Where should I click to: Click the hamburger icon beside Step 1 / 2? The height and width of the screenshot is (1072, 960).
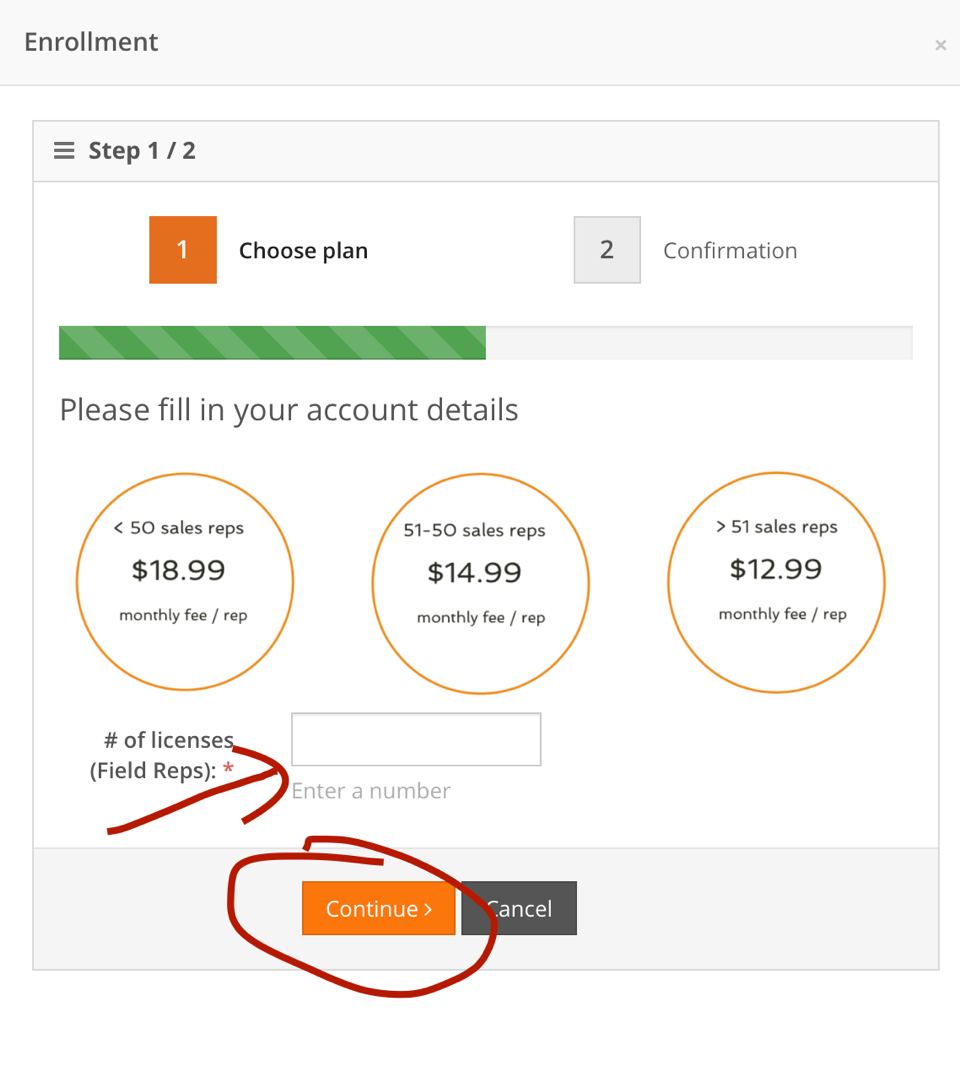tap(64, 151)
